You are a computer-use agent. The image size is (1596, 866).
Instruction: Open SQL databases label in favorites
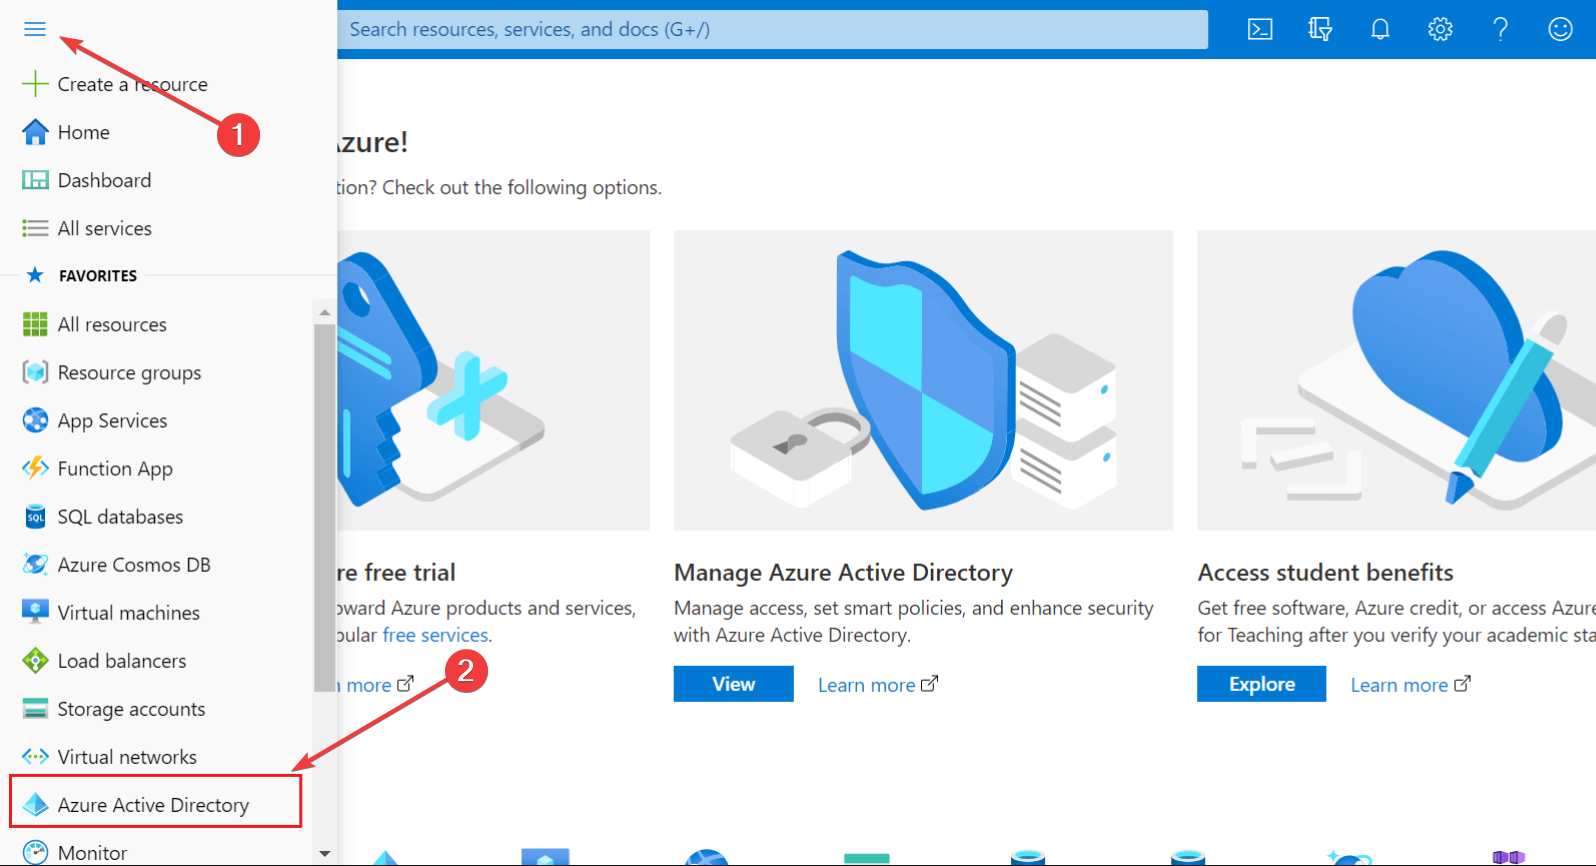click(120, 517)
